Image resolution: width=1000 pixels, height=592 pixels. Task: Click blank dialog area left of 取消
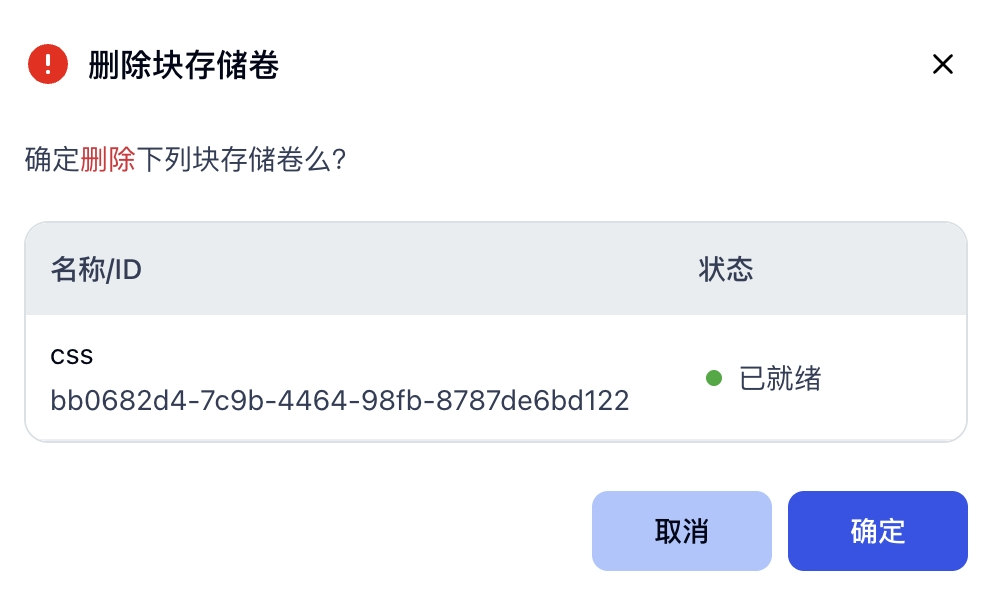coord(300,531)
